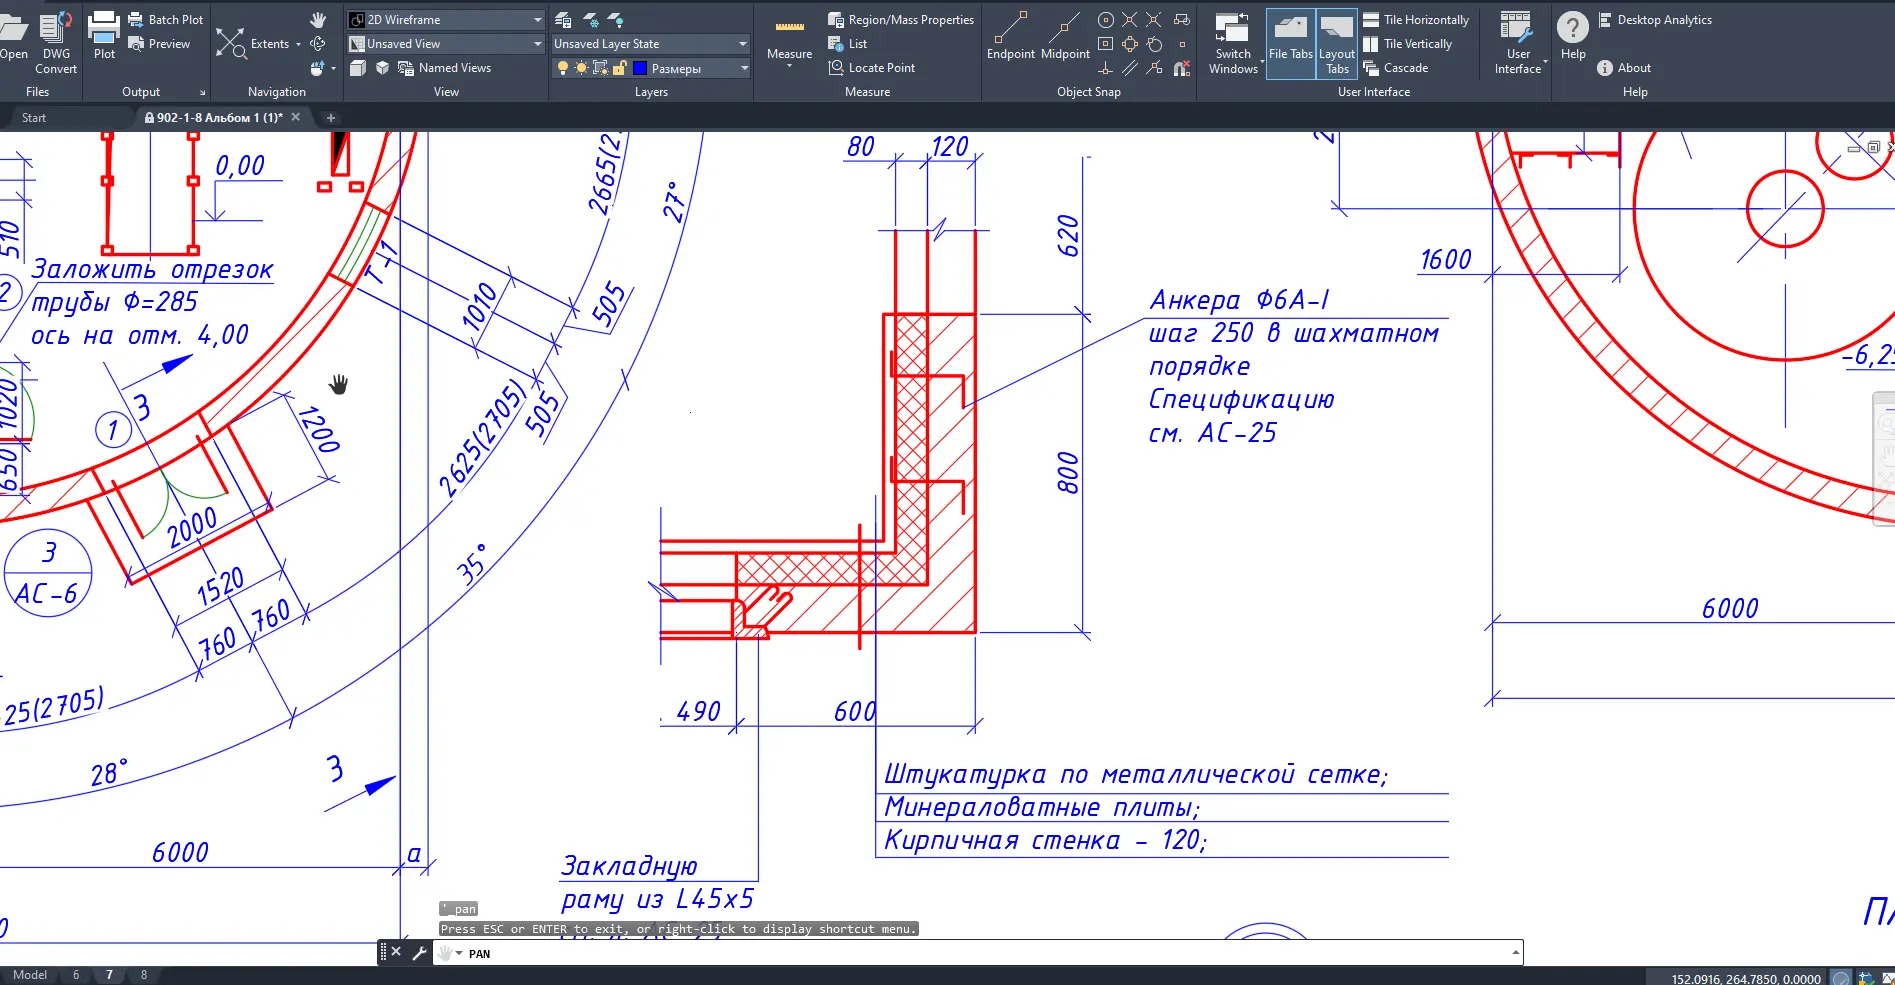Toggle the Endpoint object snap
This screenshot has height=985, width=1895.
(1010, 38)
